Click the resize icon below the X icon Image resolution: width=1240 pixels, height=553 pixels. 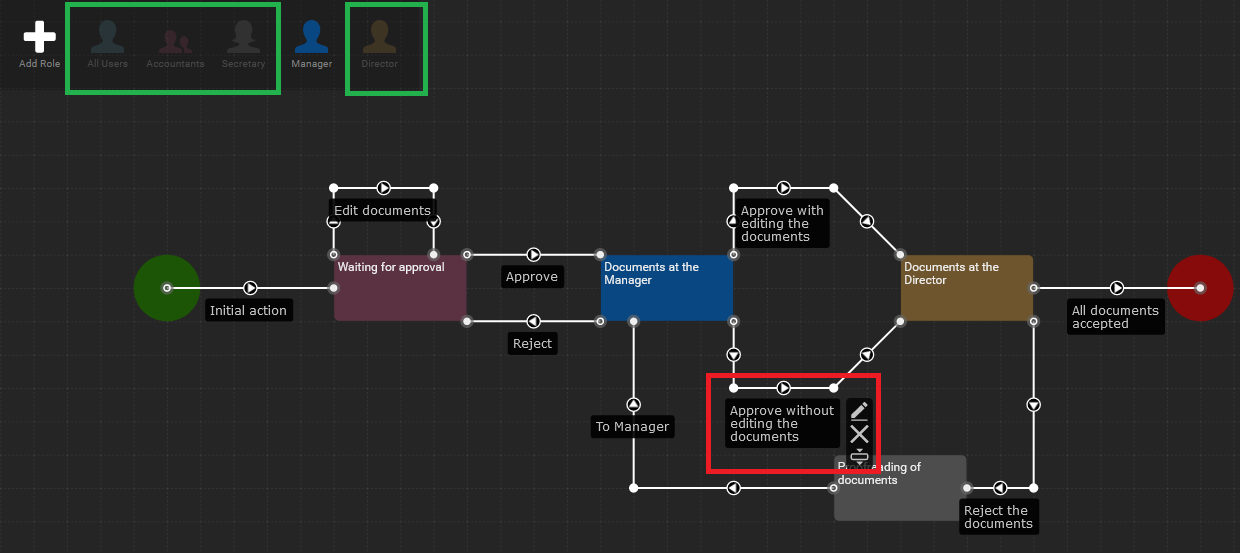859,455
